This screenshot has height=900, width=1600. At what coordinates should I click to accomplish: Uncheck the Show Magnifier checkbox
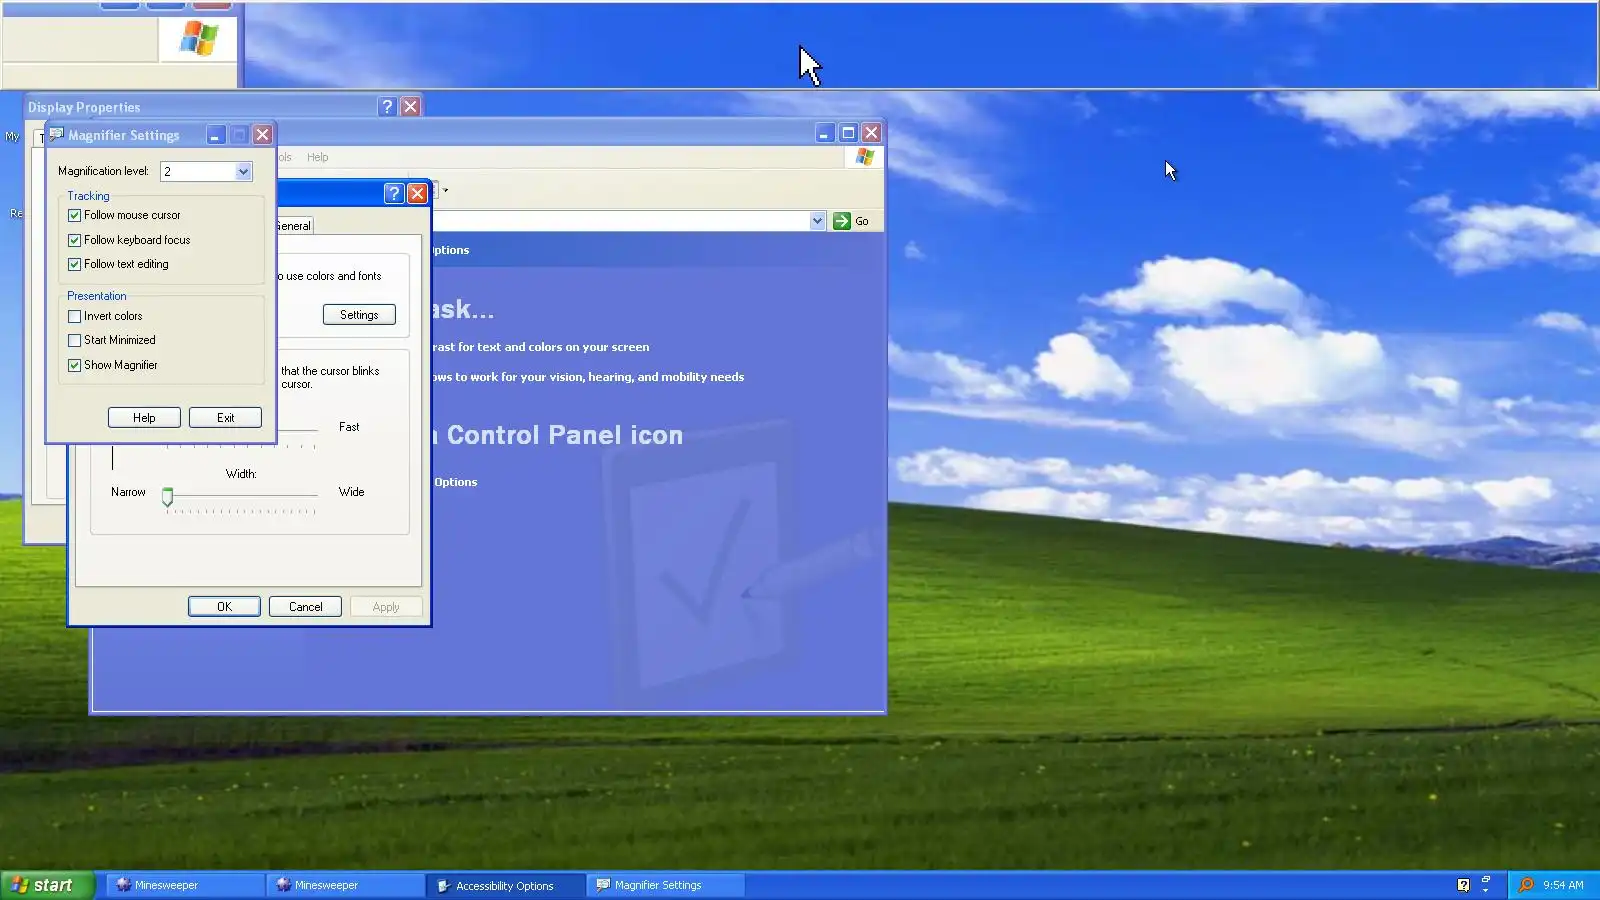tap(74, 365)
